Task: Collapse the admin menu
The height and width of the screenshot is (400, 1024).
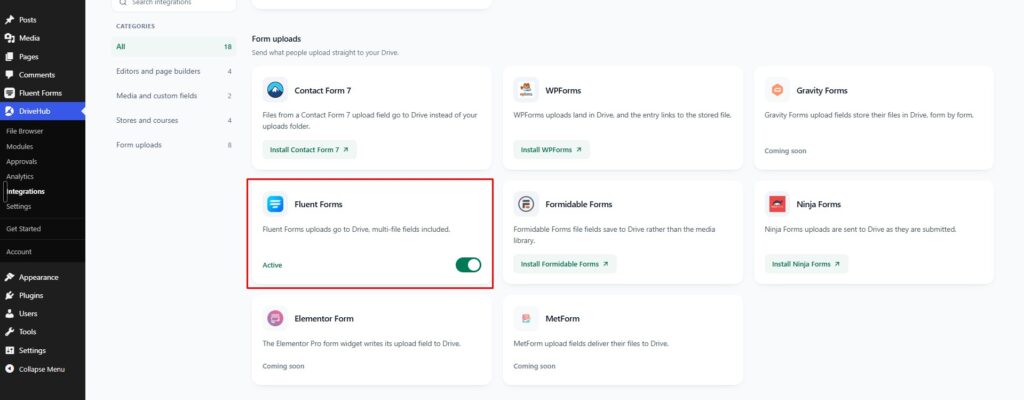Action: coord(42,369)
